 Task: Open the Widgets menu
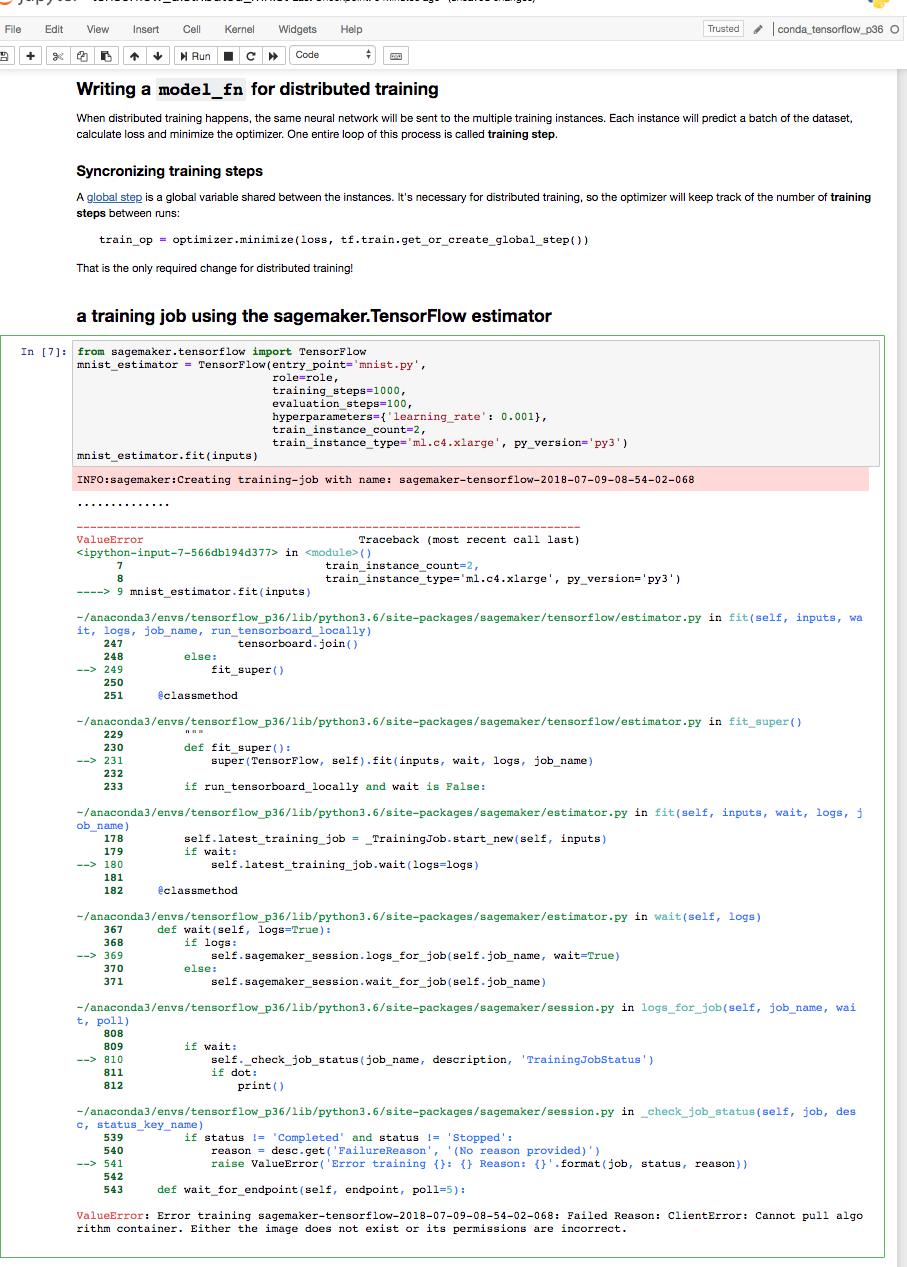[297, 30]
